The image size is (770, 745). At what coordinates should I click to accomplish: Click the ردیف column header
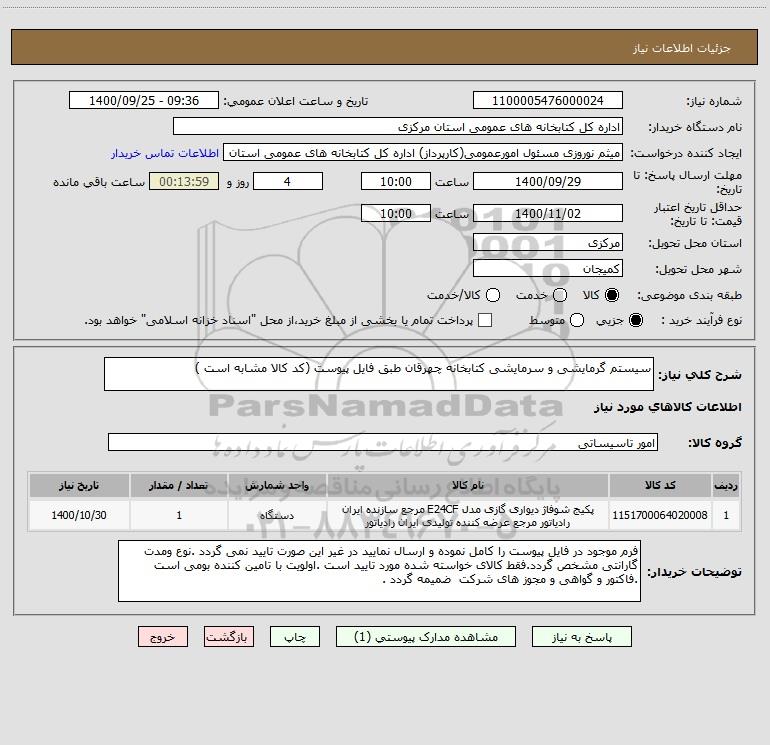click(726, 485)
